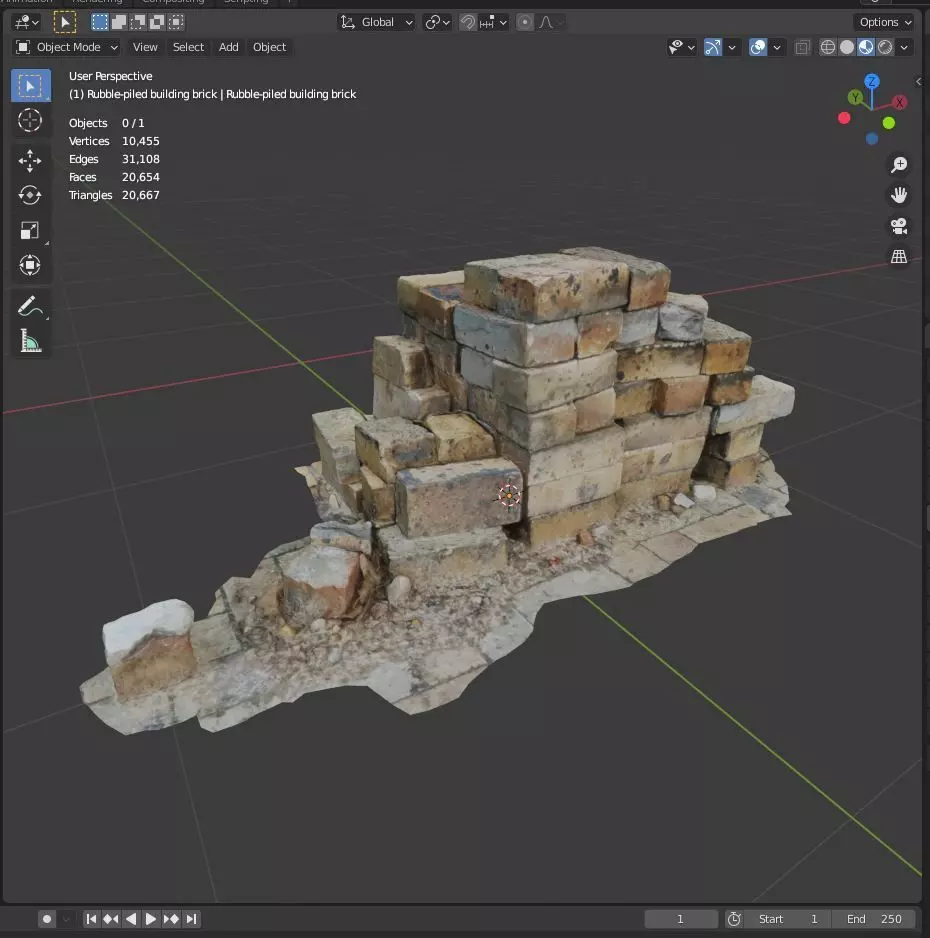930x938 pixels.
Task: Open the View menu
Action: coord(145,47)
